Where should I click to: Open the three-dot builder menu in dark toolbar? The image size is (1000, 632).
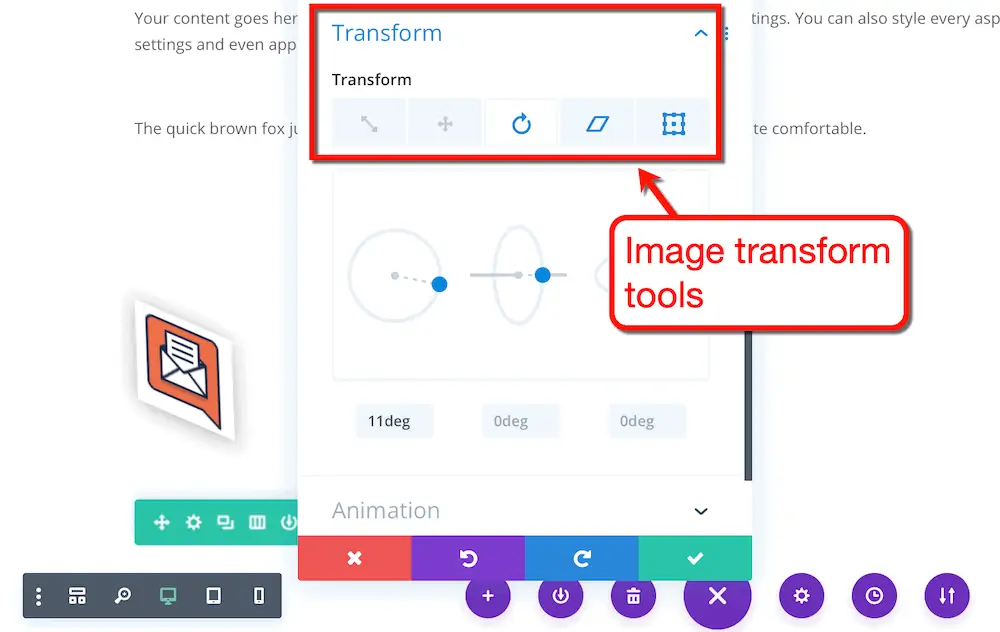(38, 596)
